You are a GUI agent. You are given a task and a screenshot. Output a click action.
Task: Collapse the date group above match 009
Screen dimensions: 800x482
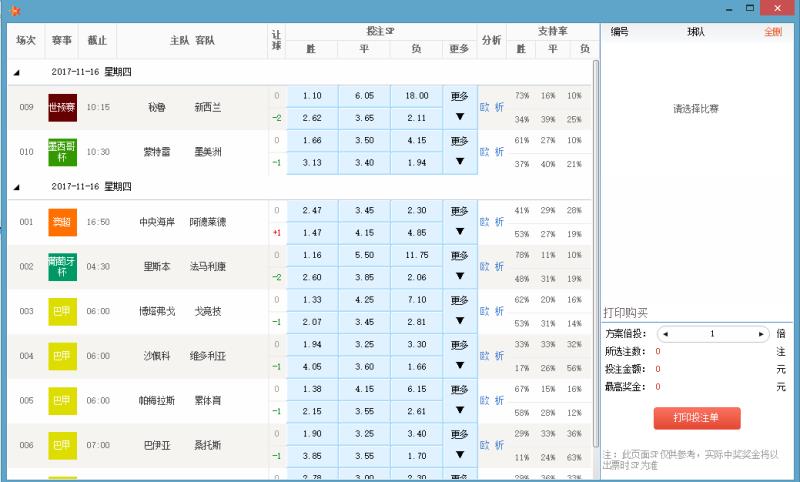click(16, 72)
